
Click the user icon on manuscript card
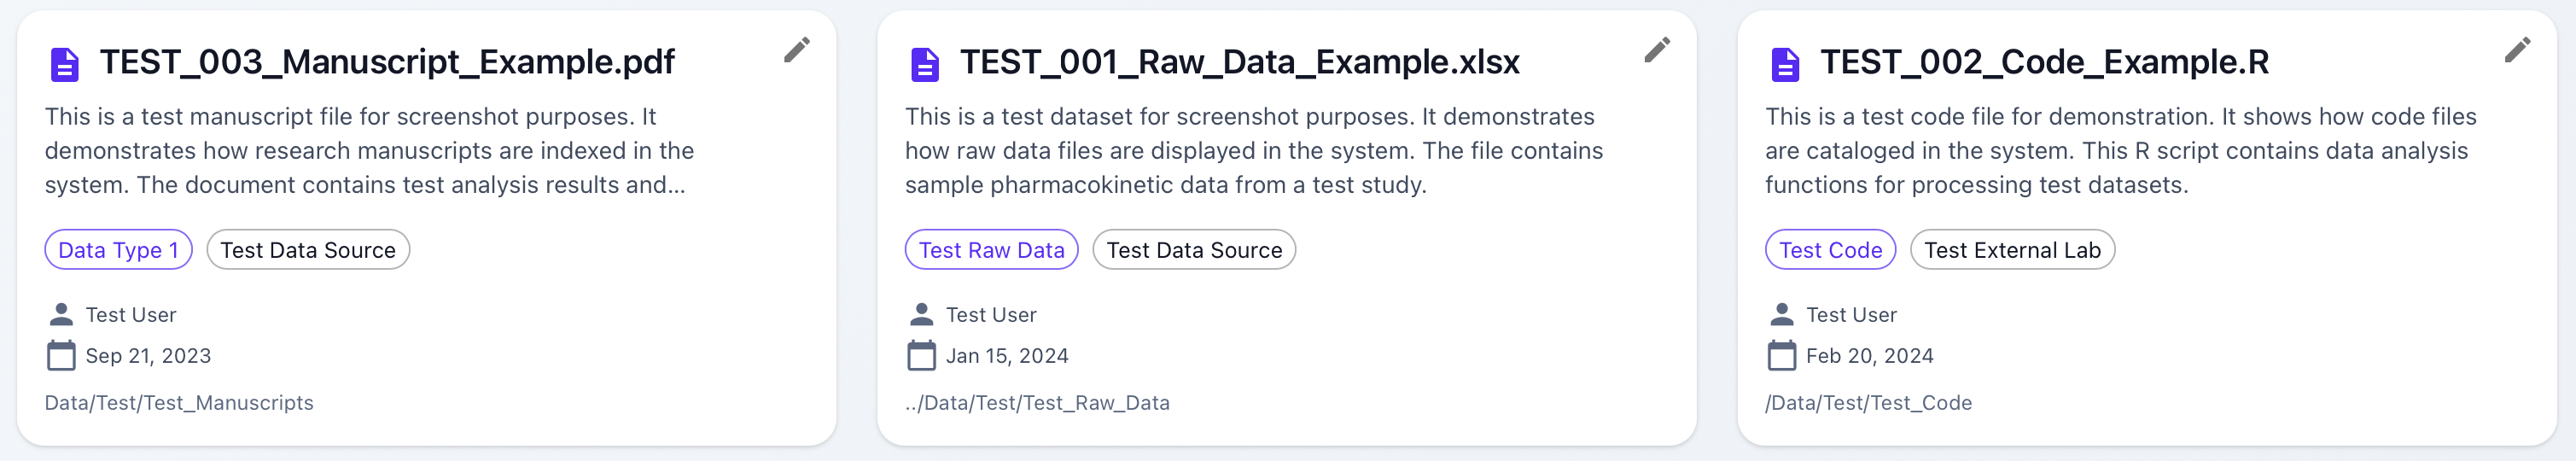[x=61, y=315]
